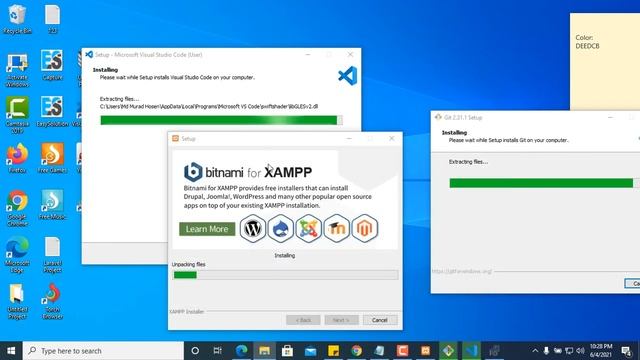This screenshot has height=360, width=640.
Task: Launch Torch Browser from the desktop
Action: tap(52, 301)
